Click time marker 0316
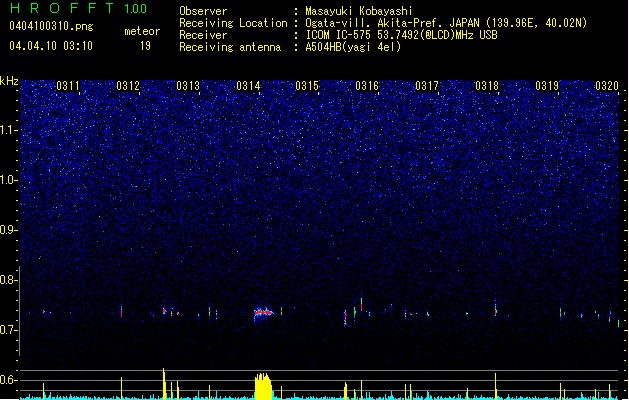Viewport: 629px width, 400px height. tap(367, 86)
